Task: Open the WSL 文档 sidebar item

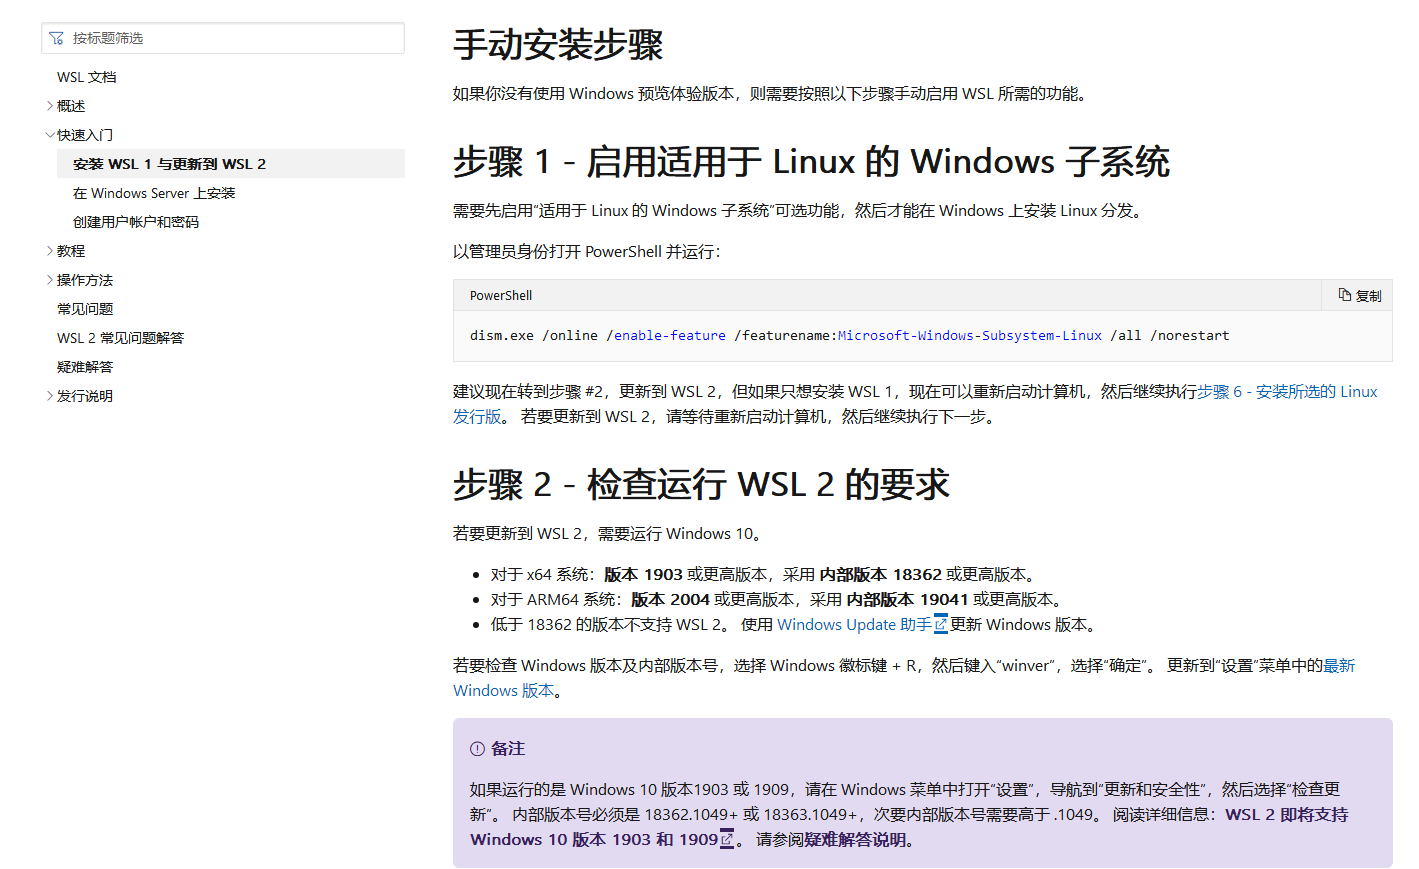Action: (x=87, y=77)
